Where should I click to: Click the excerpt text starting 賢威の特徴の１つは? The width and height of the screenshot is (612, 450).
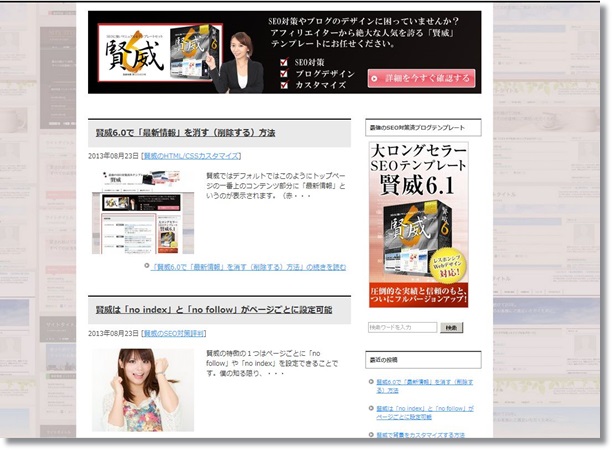point(272,363)
